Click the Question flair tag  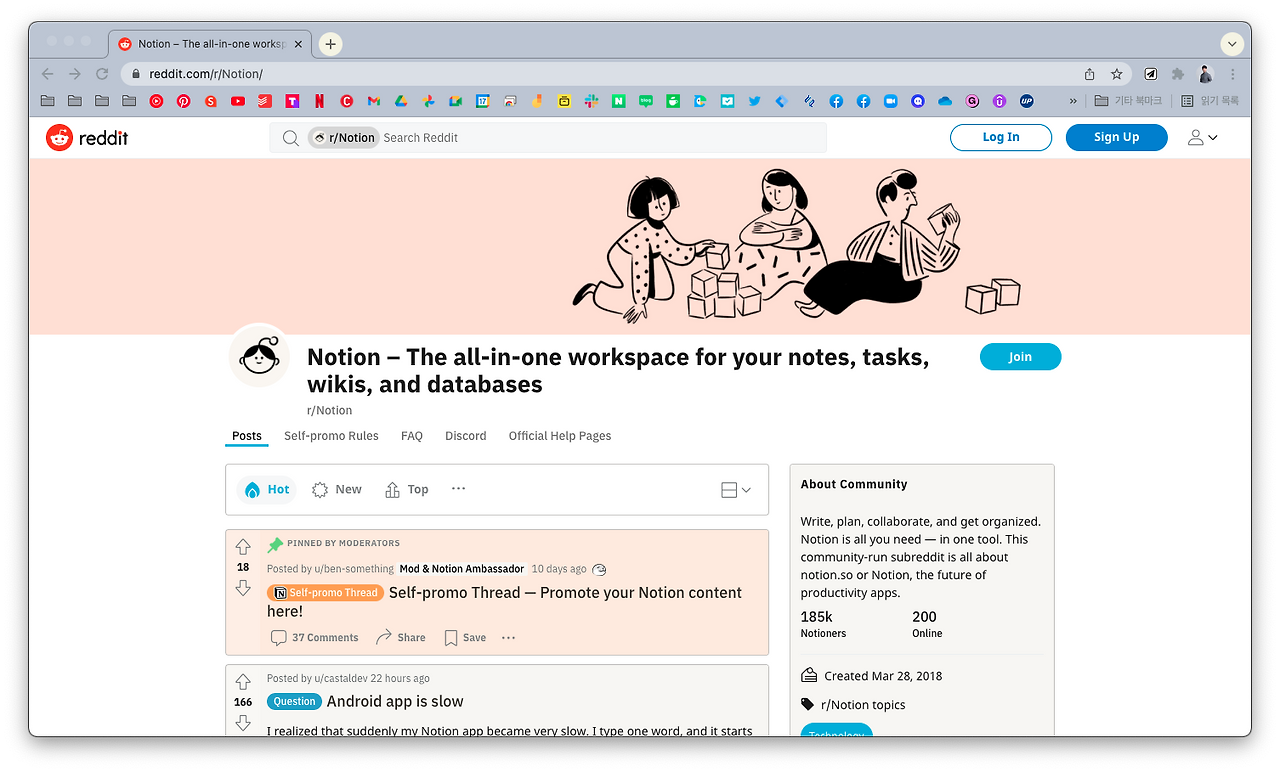point(294,702)
